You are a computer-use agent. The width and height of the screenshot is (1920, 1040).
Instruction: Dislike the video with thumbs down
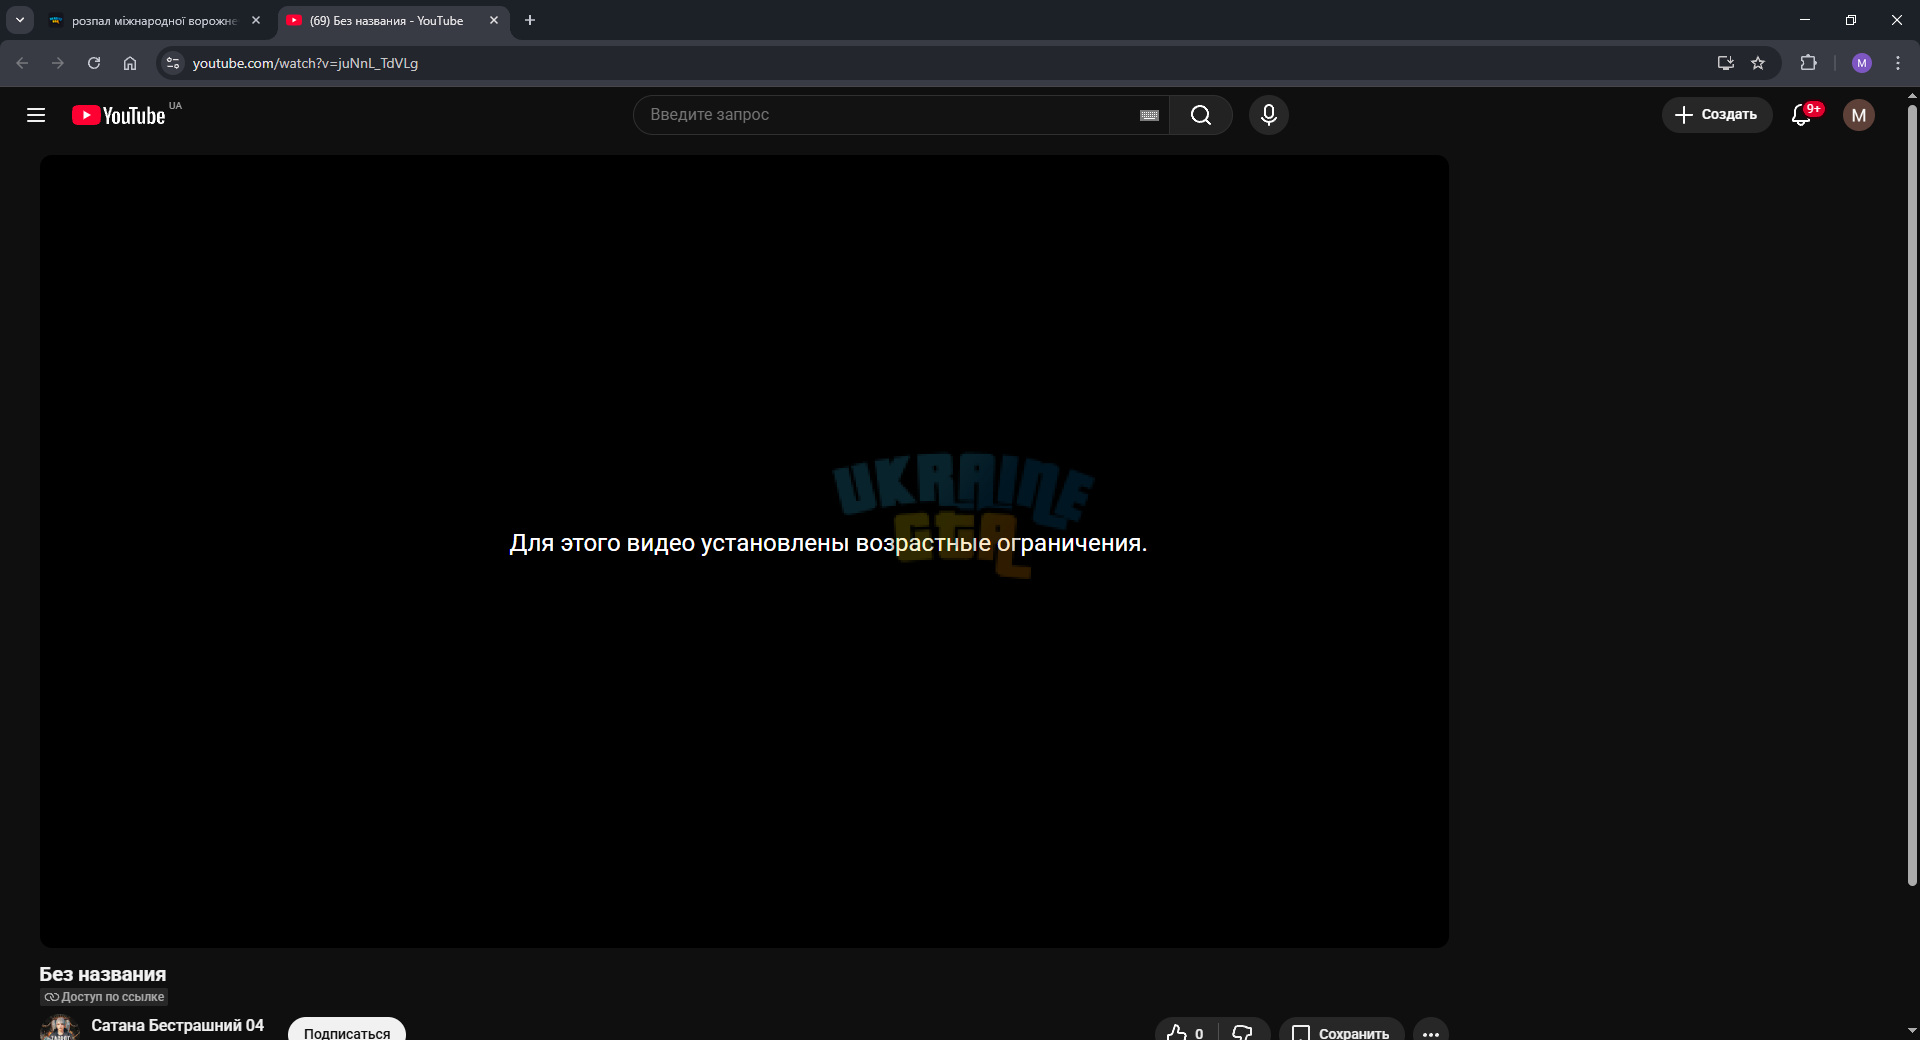point(1243,1031)
